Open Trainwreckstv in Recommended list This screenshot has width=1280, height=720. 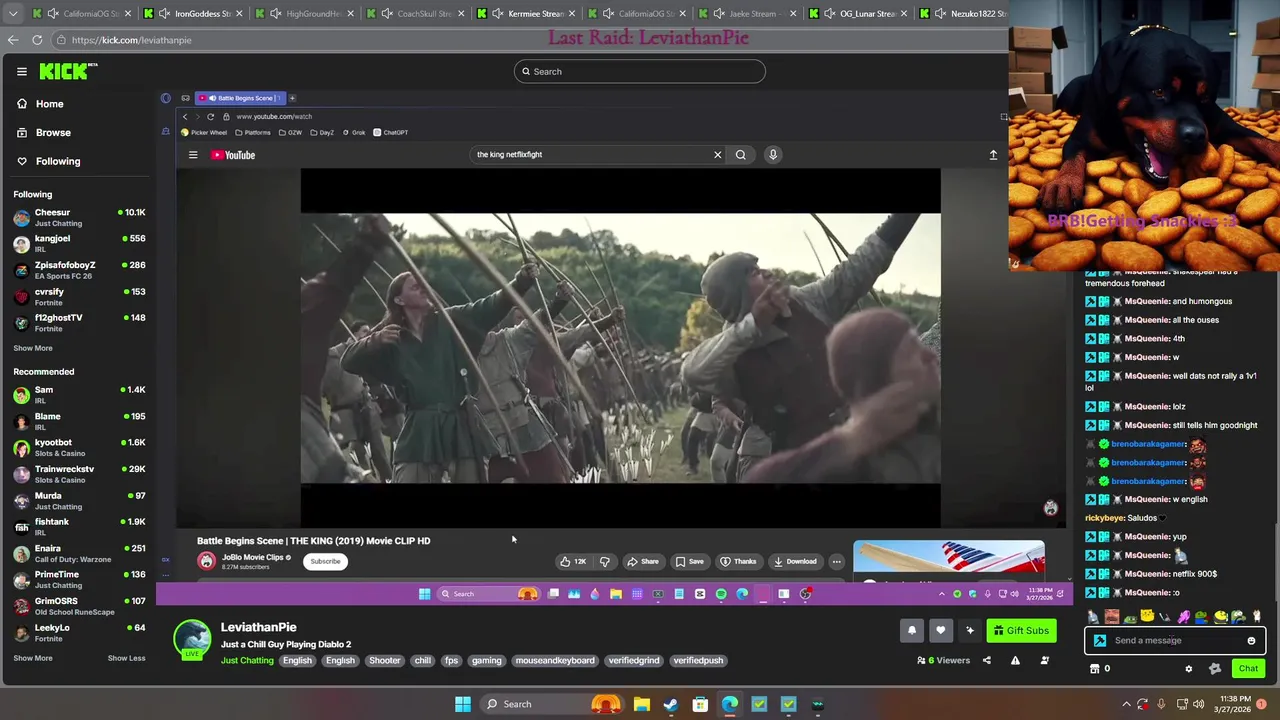tap(80, 474)
